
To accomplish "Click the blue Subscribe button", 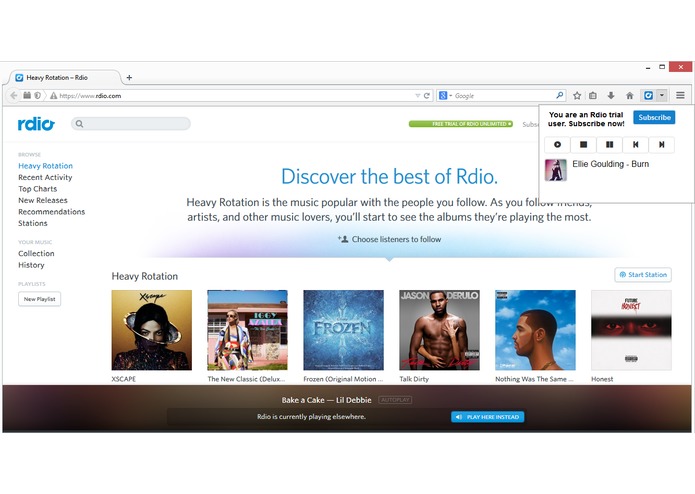I will pos(654,117).
